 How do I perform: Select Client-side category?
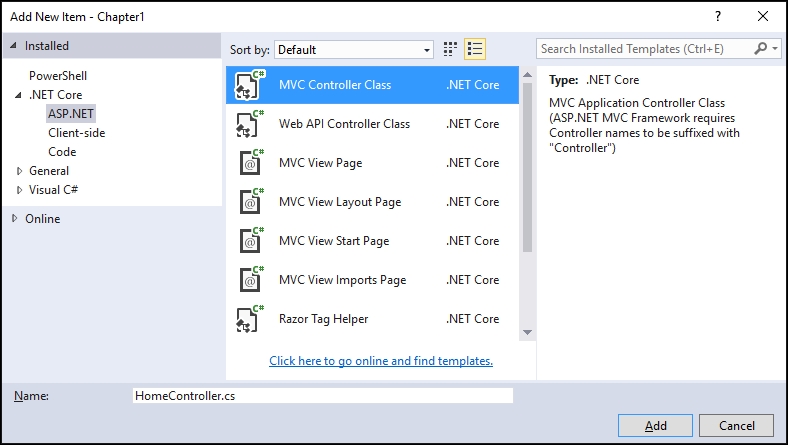77,133
